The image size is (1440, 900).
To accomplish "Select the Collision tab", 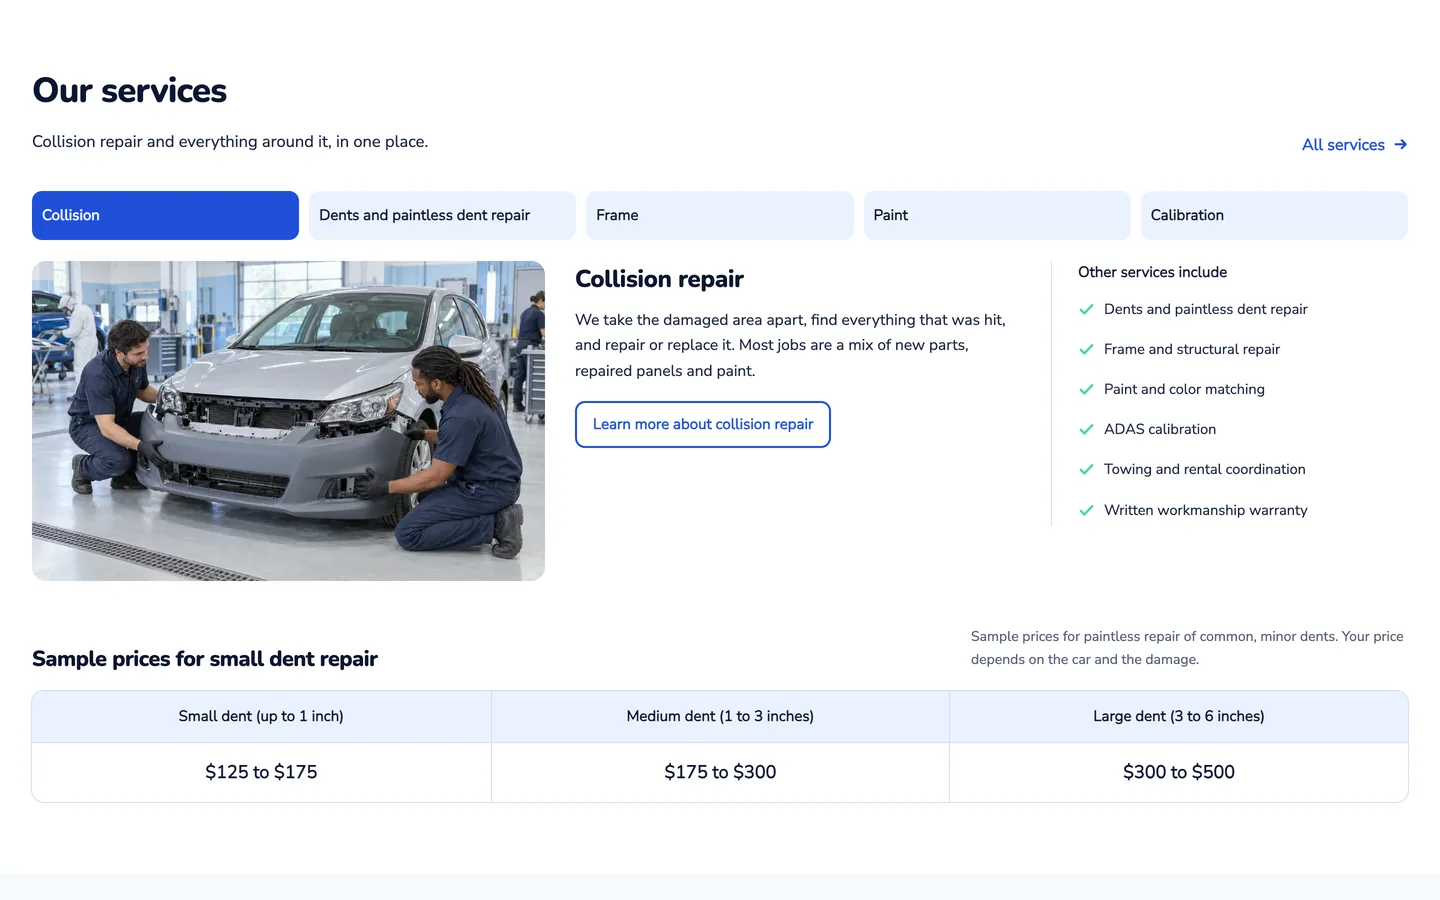I will 165,215.
